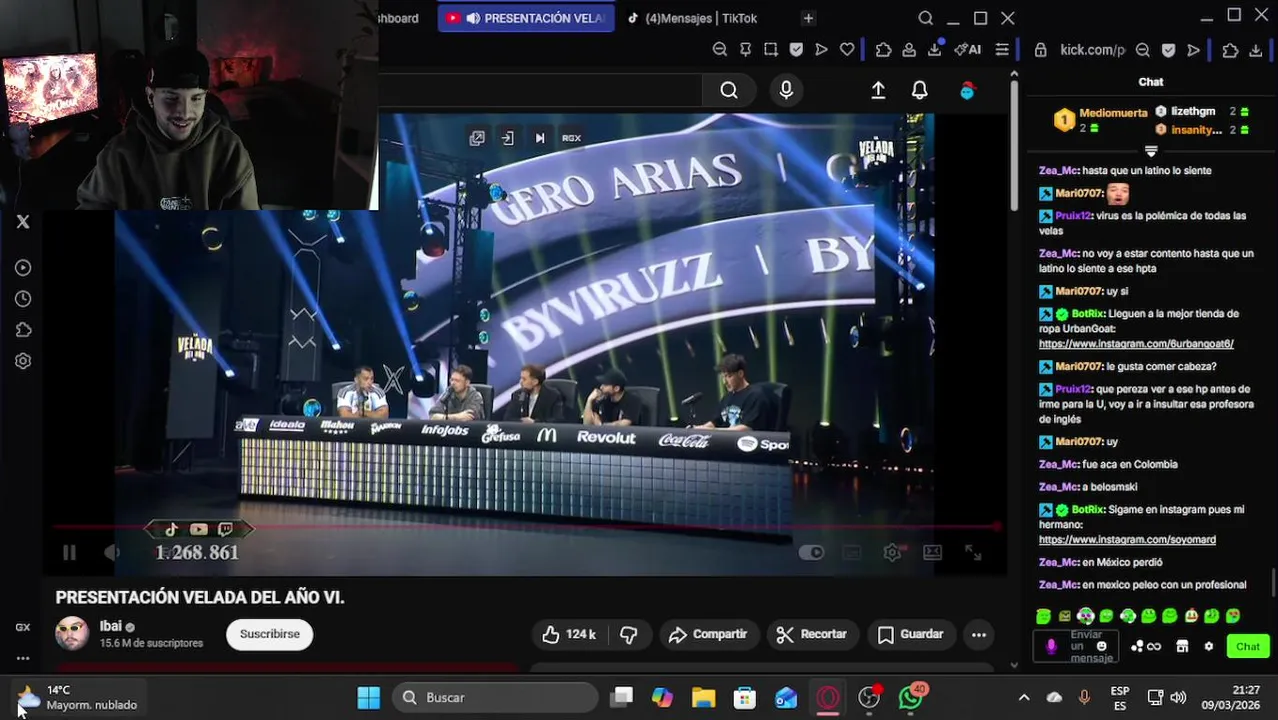Toggle the YouTube autoplay switch

811,552
